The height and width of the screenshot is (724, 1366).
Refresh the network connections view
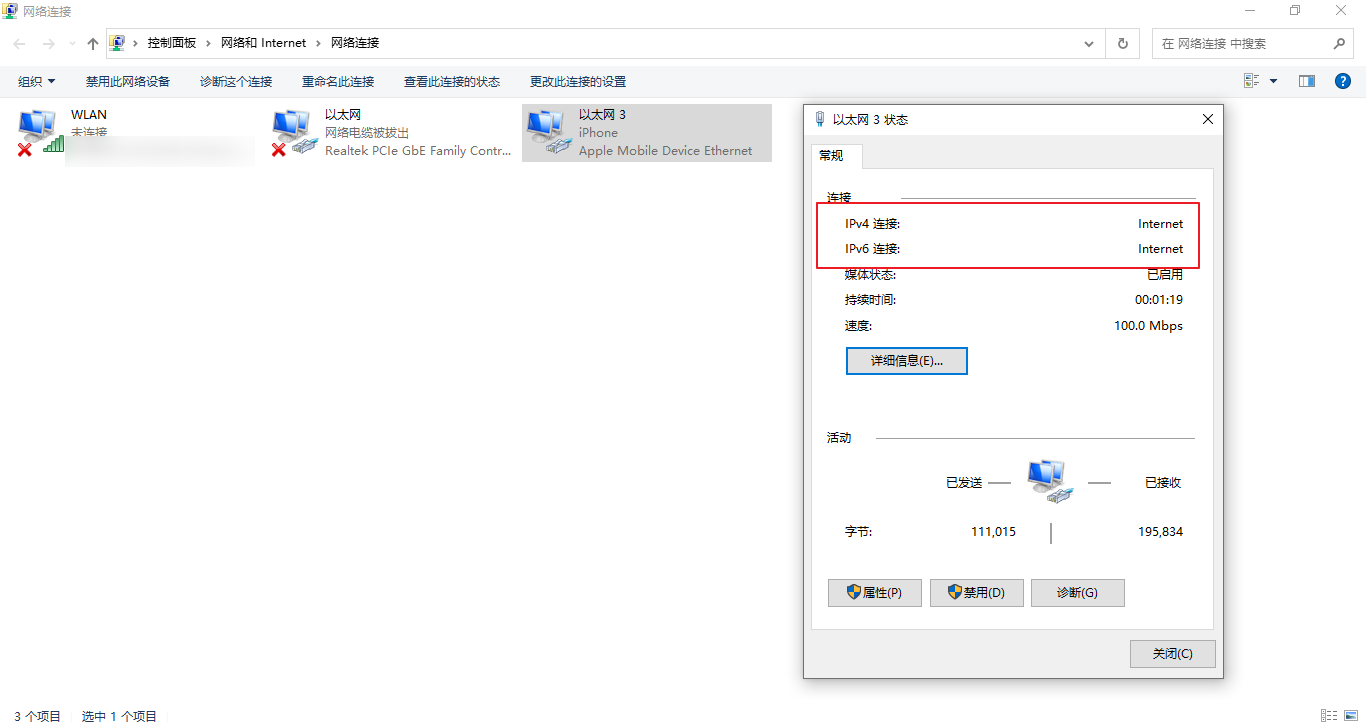click(x=1122, y=44)
